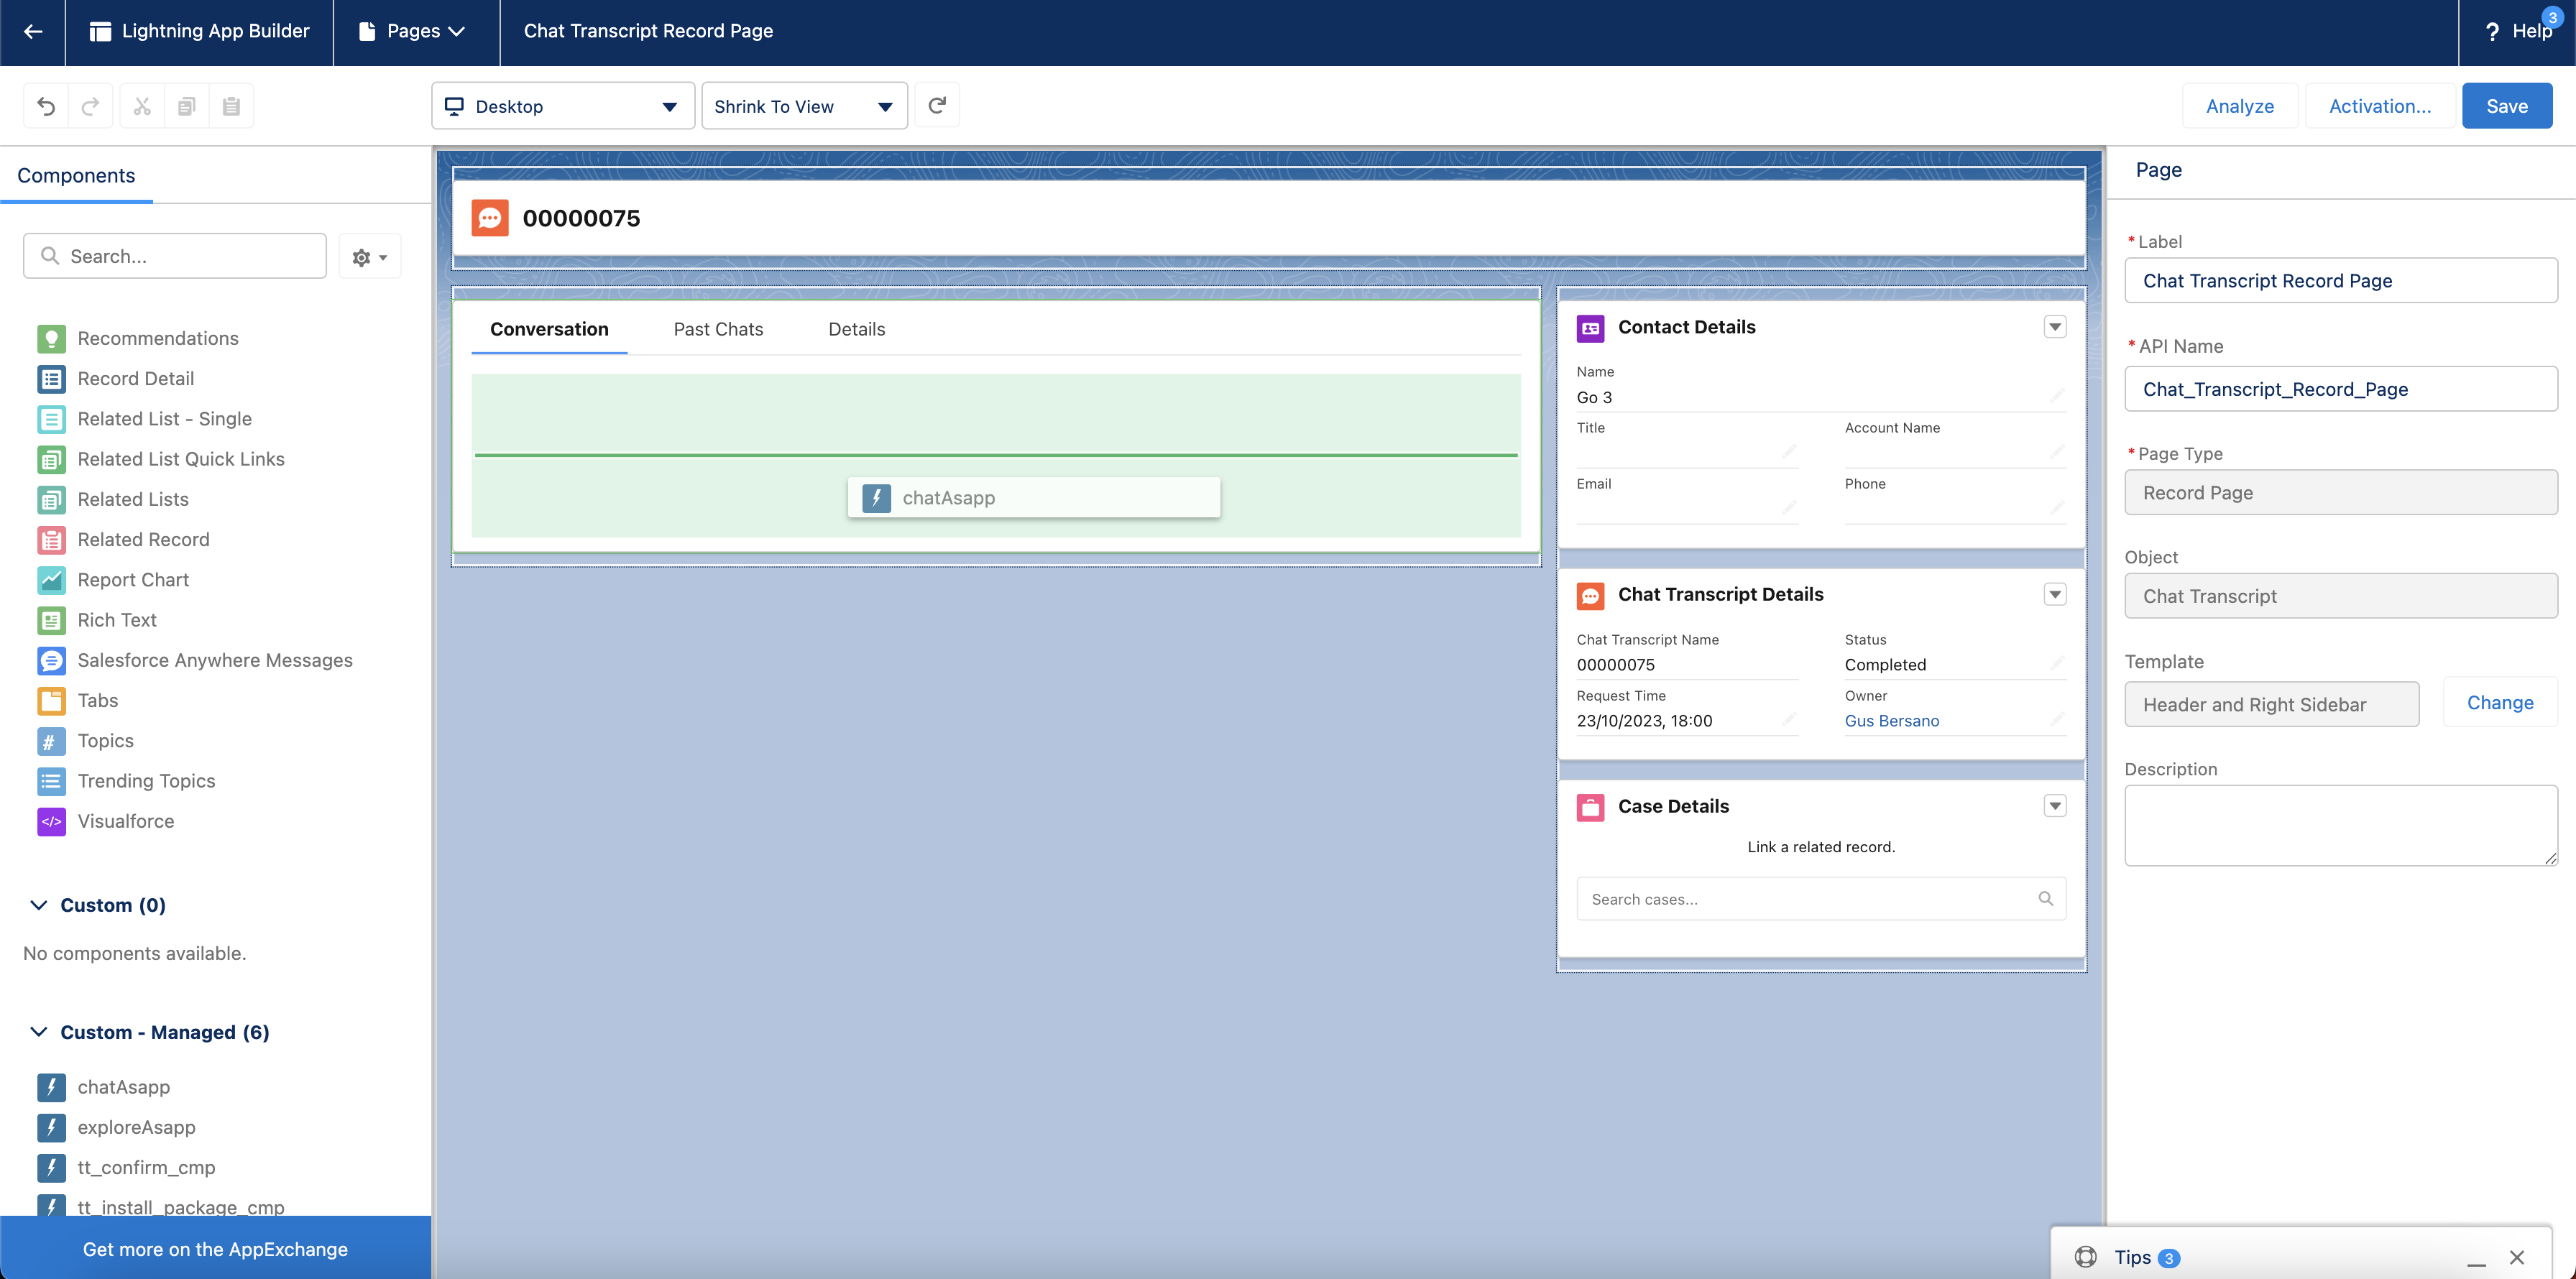Image resolution: width=2576 pixels, height=1279 pixels.
Task: Open the components settings gear menu
Action: 369,257
